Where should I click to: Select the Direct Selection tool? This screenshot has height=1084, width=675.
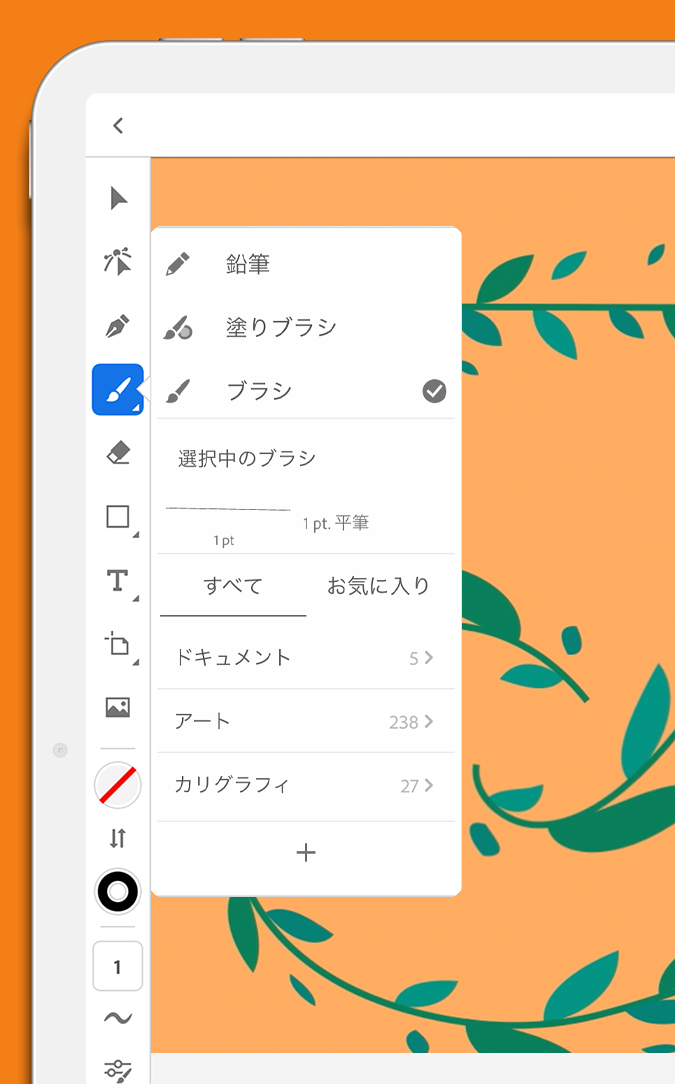click(118, 261)
